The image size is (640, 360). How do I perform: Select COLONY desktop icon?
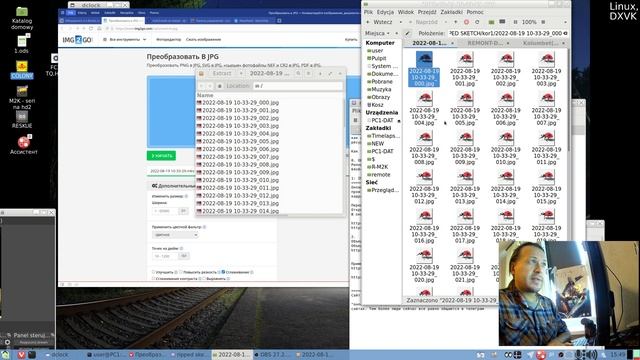coord(22,70)
